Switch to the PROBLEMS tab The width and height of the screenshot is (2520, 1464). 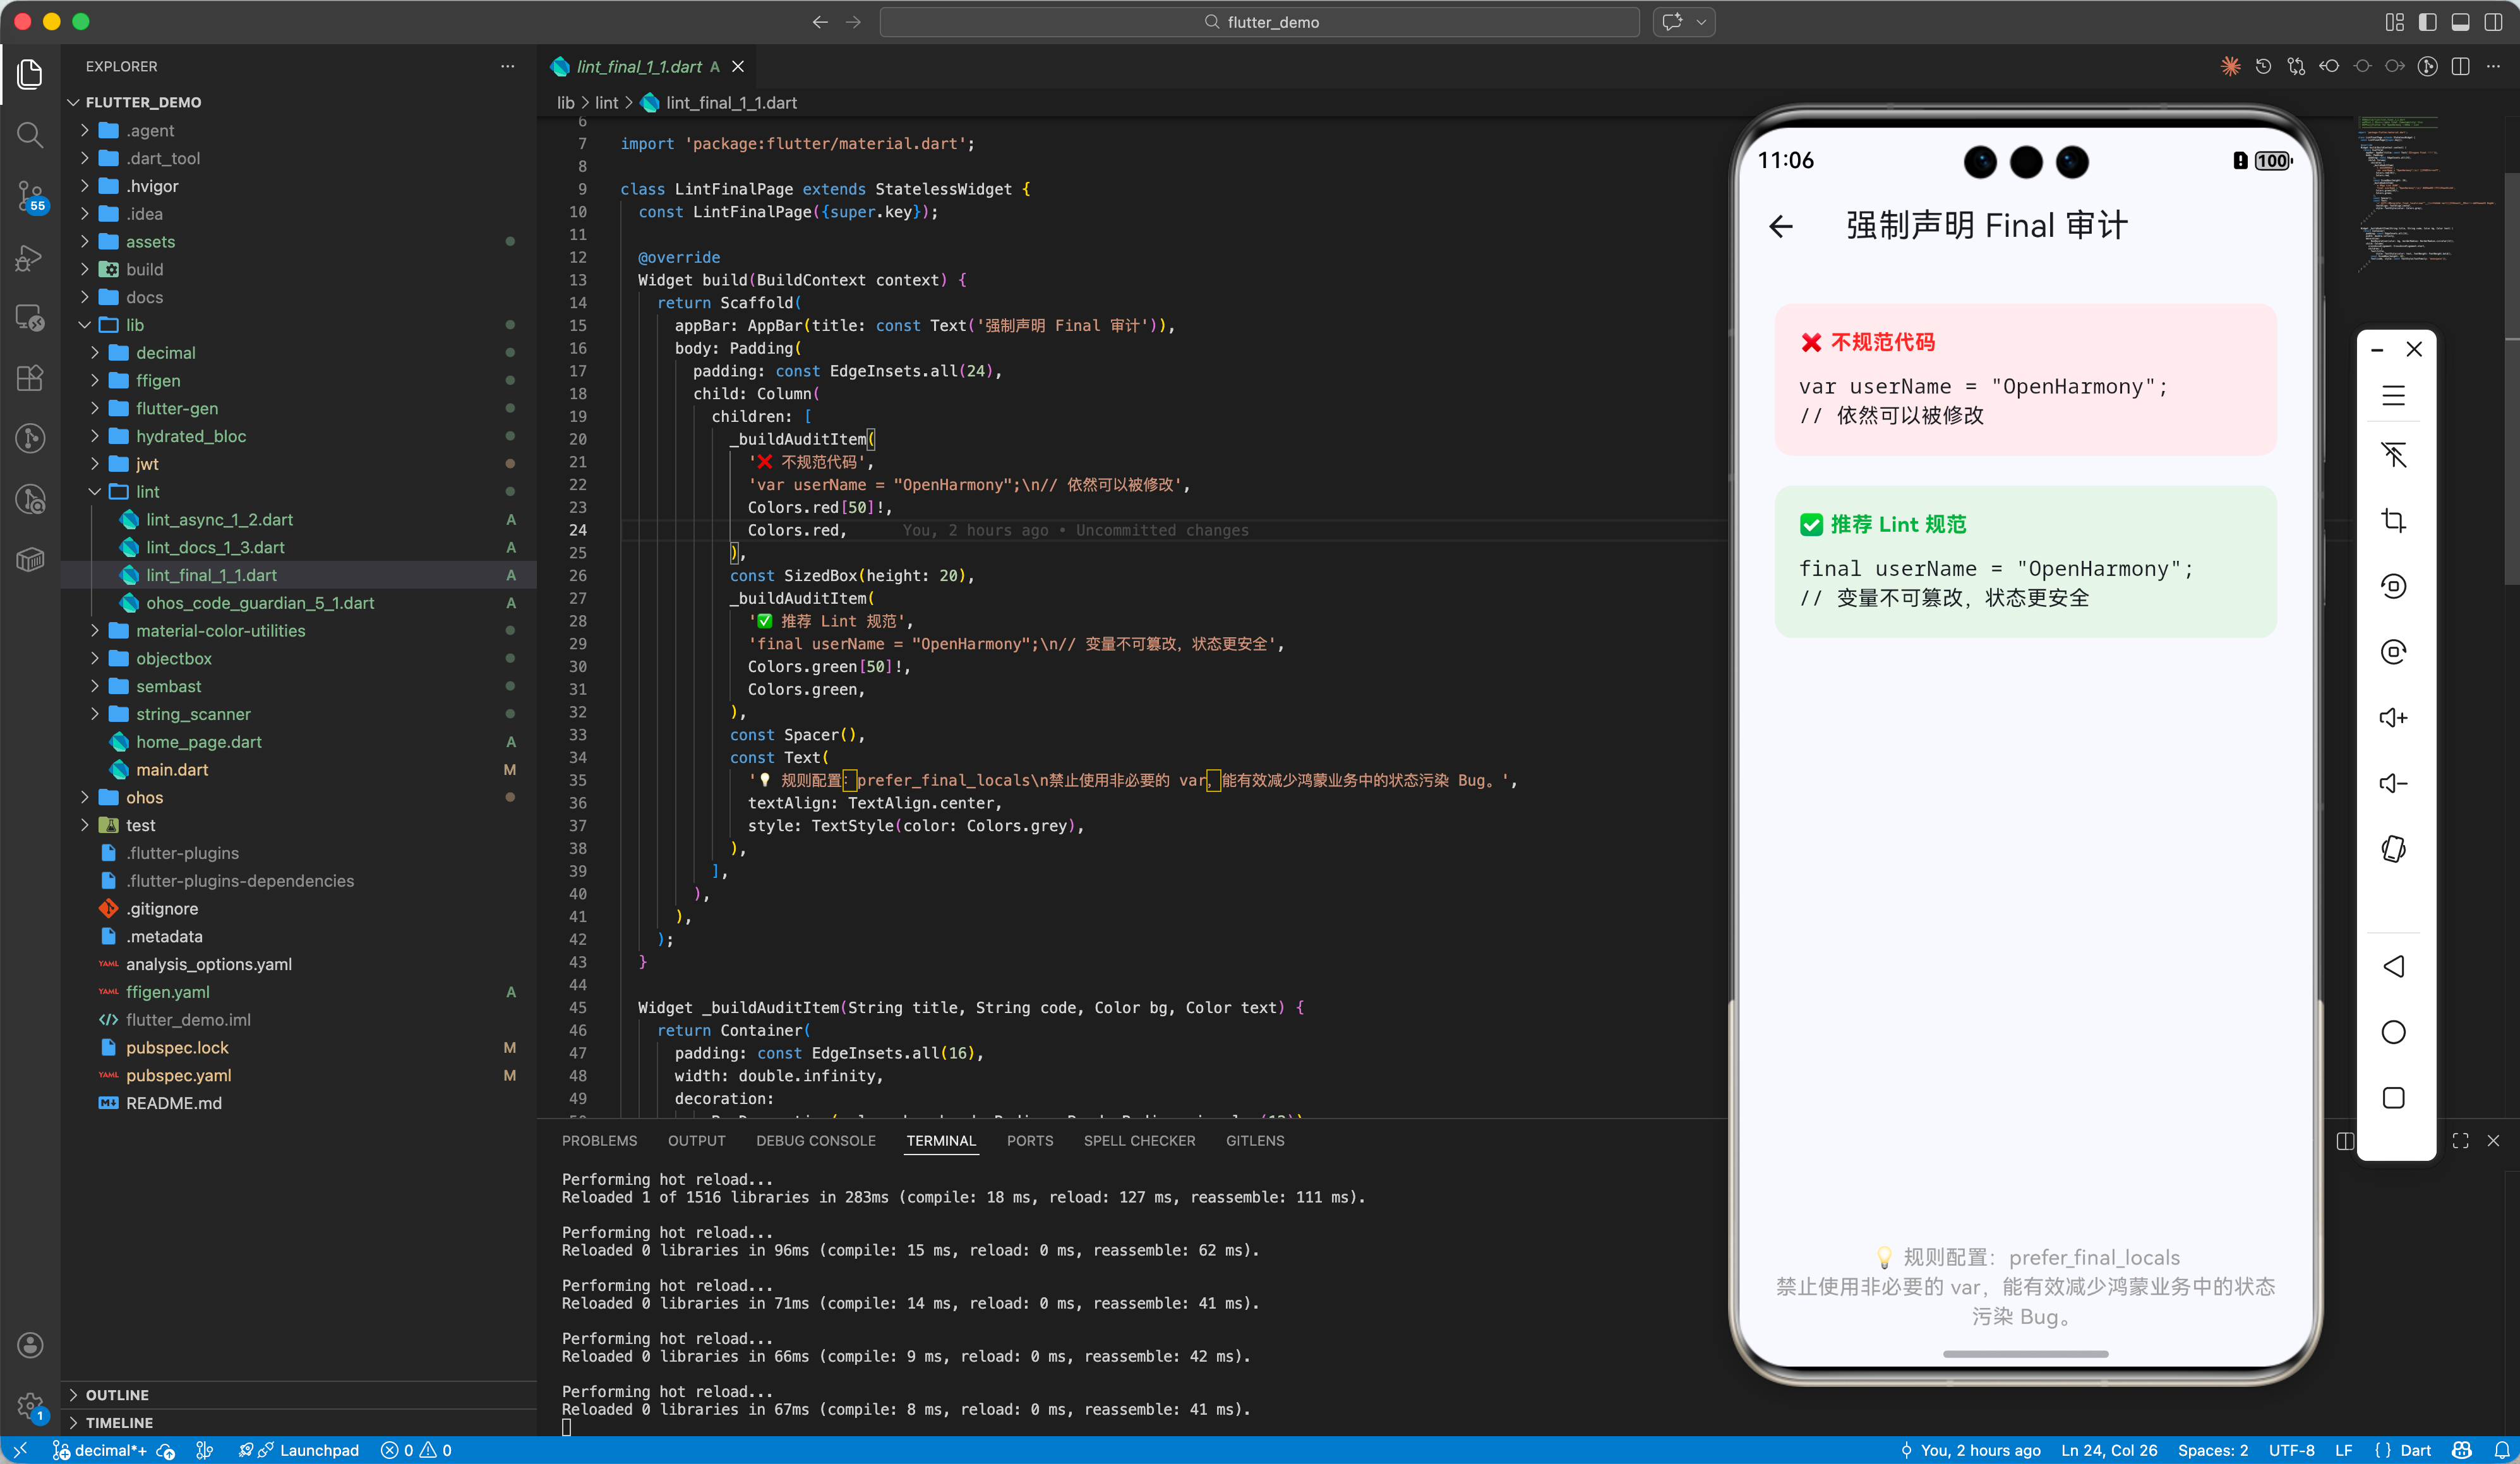[x=599, y=1141]
